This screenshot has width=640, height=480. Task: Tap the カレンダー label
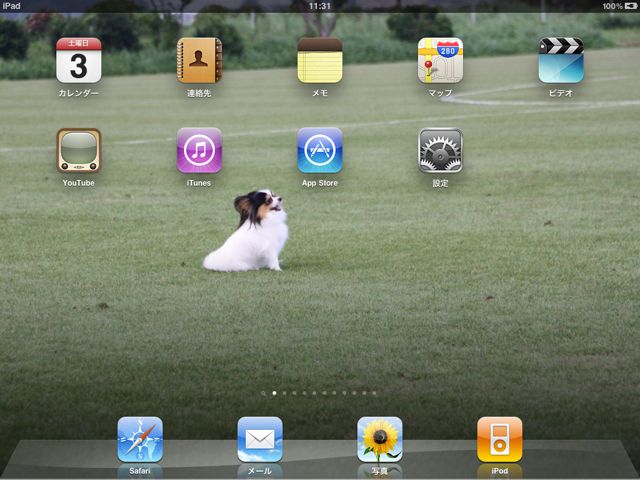(78, 93)
